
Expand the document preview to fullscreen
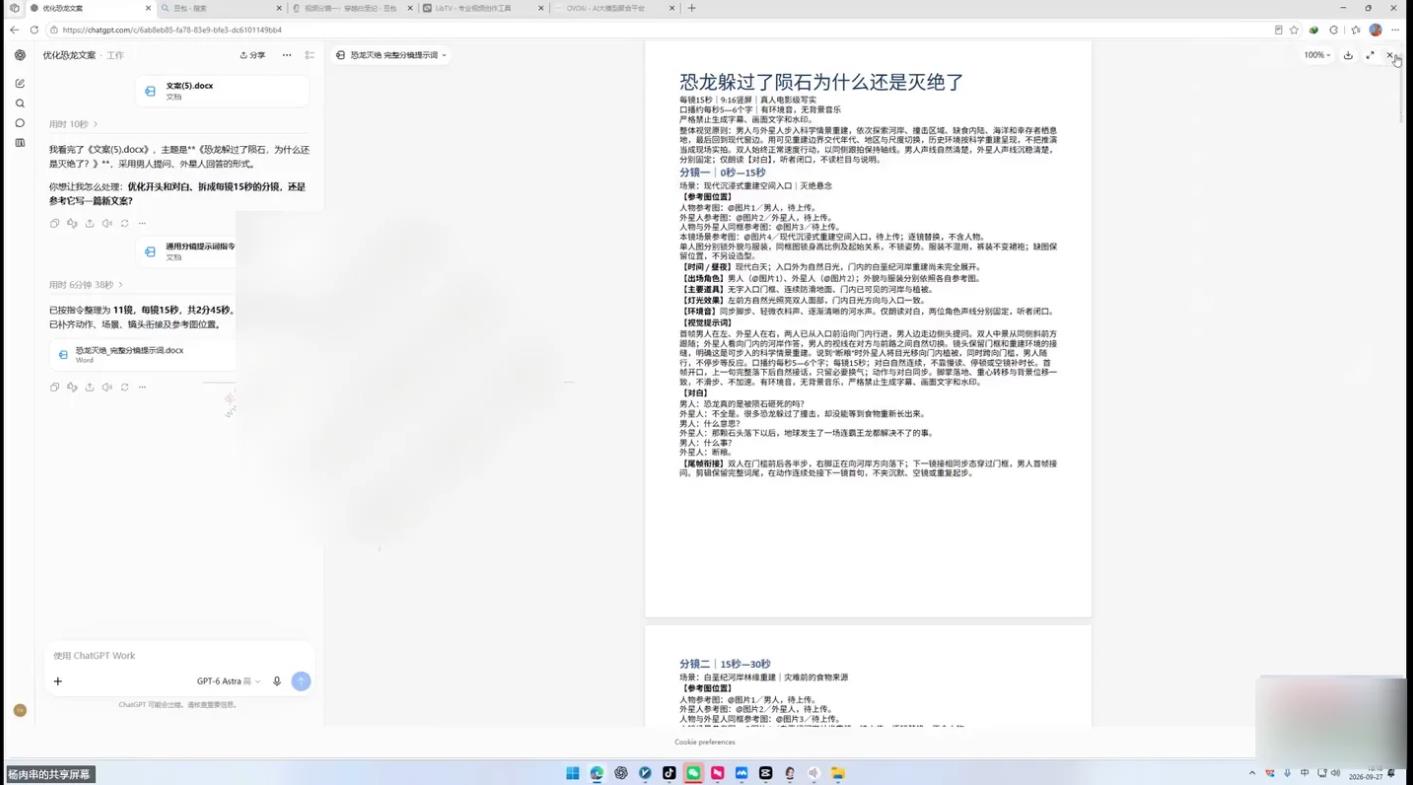tap(1370, 55)
